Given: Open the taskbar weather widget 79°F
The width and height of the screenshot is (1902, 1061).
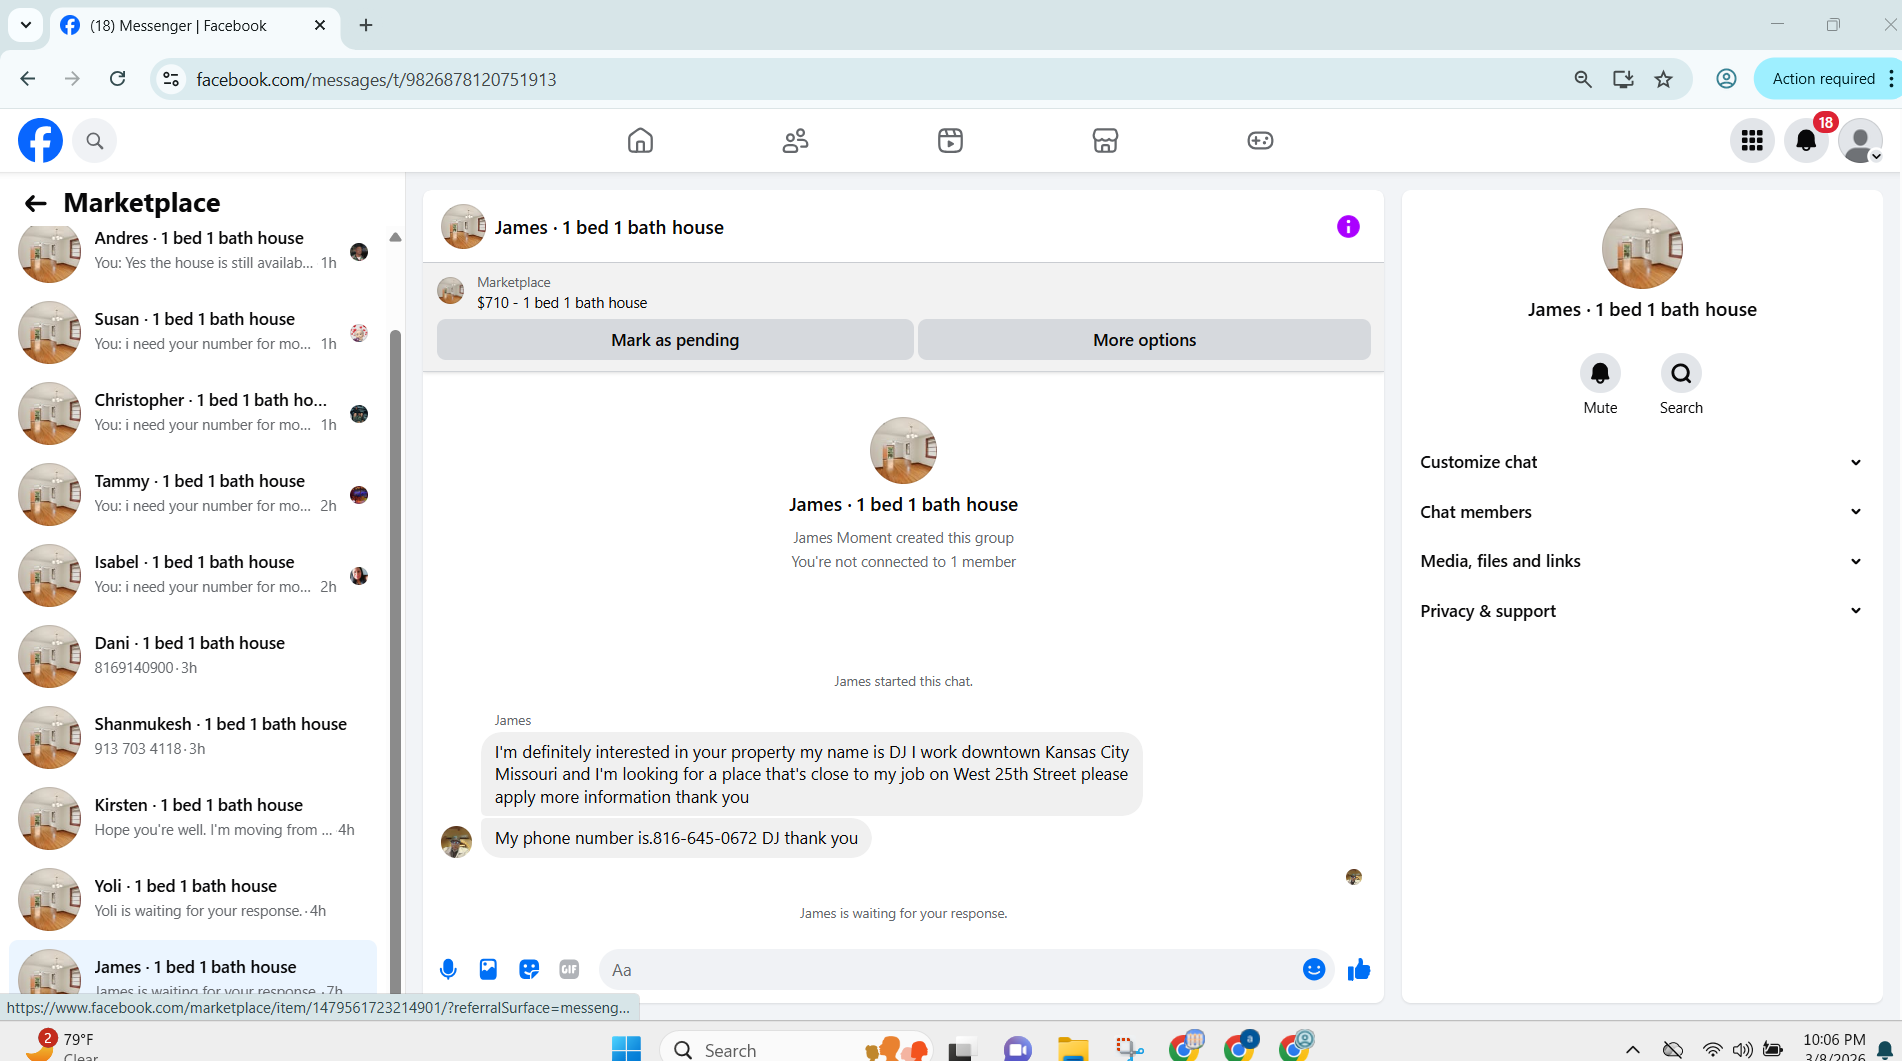Looking at the screenshot, I should [x=62, y=1047].
